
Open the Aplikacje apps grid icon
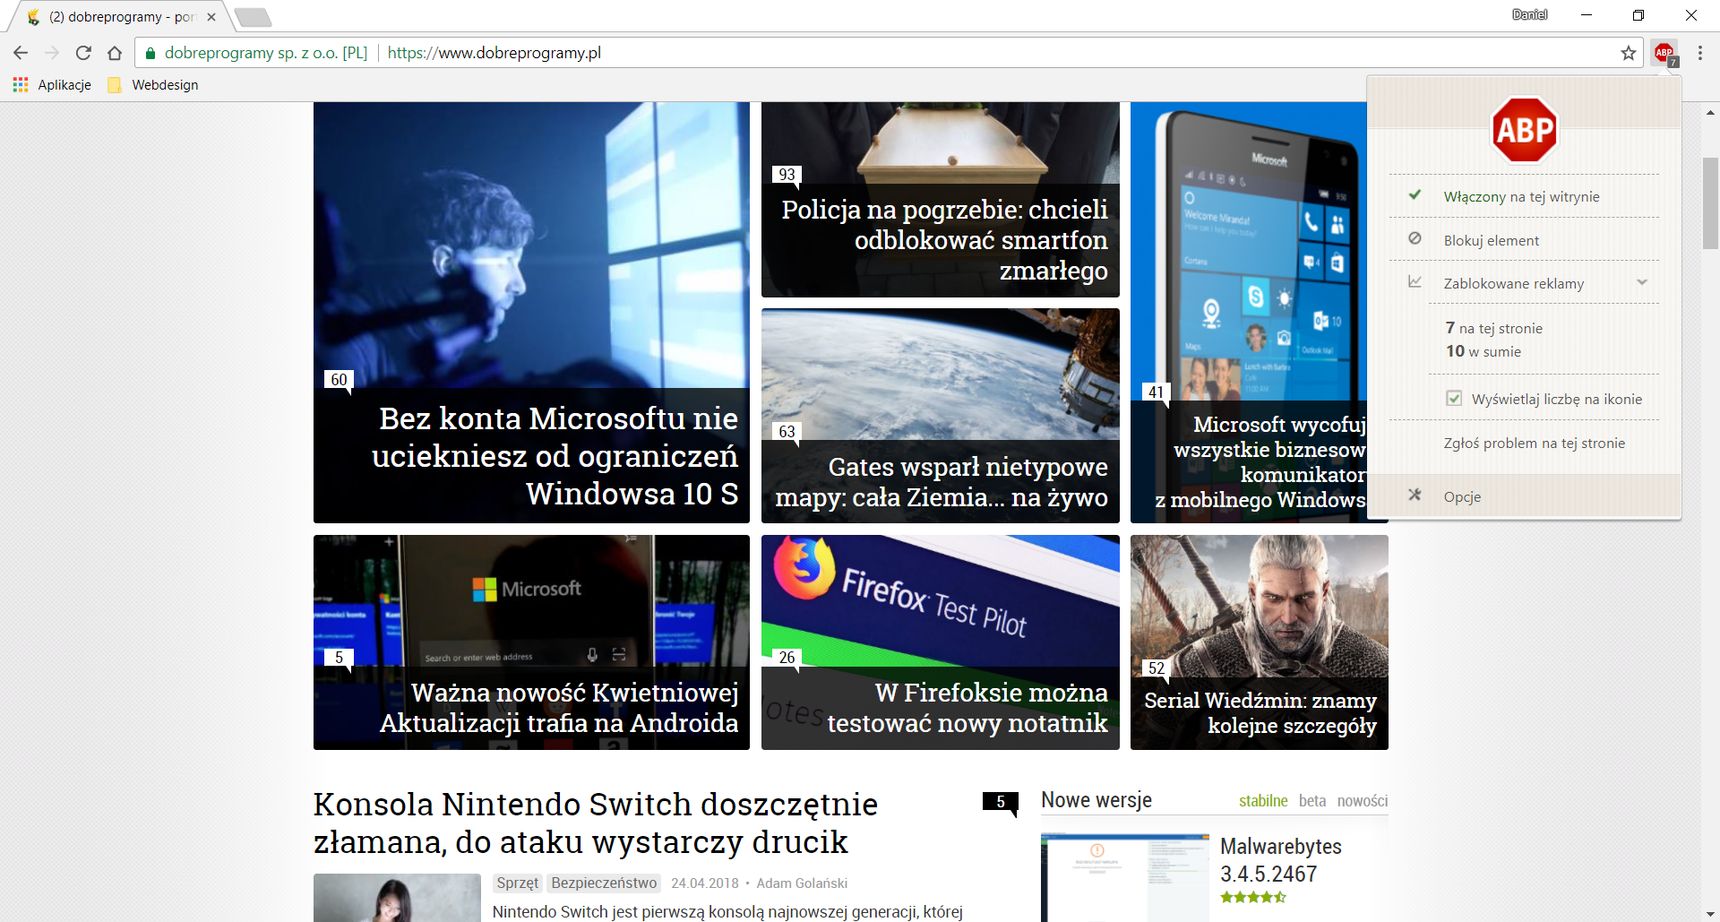(20, 85)
